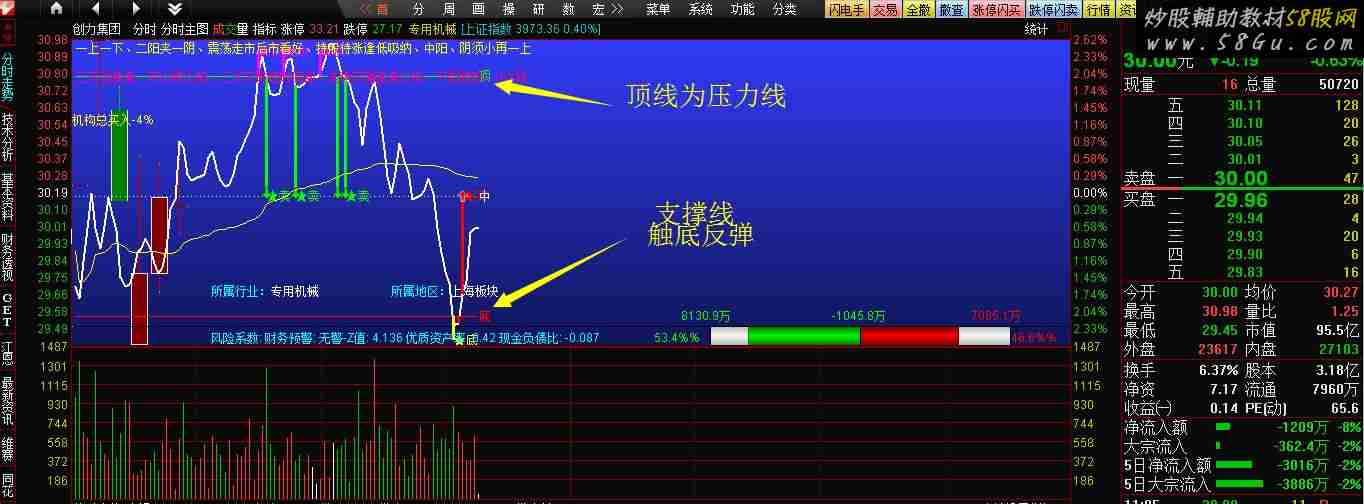Click the 专用机械 sector label
This screenshot has width=1364, height=504.
click(433, 29)
